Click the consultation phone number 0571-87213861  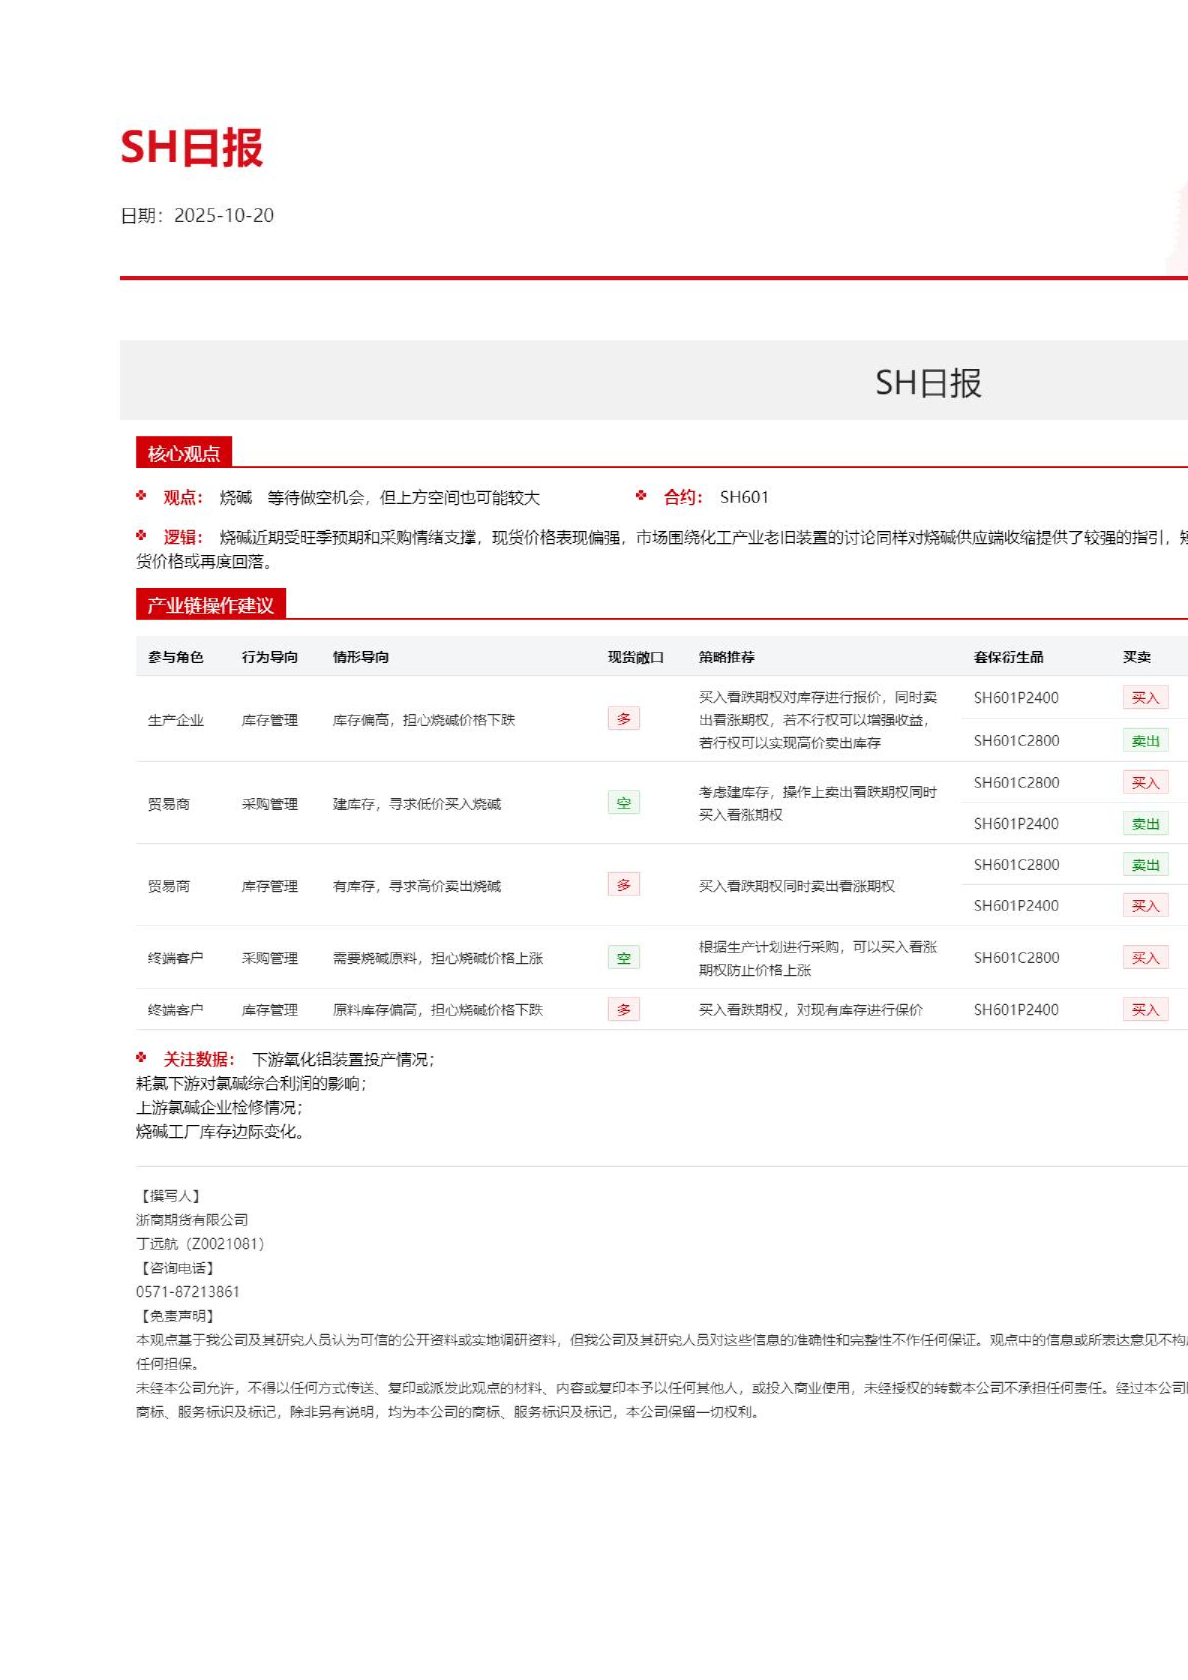click(x=188, y=1292)
